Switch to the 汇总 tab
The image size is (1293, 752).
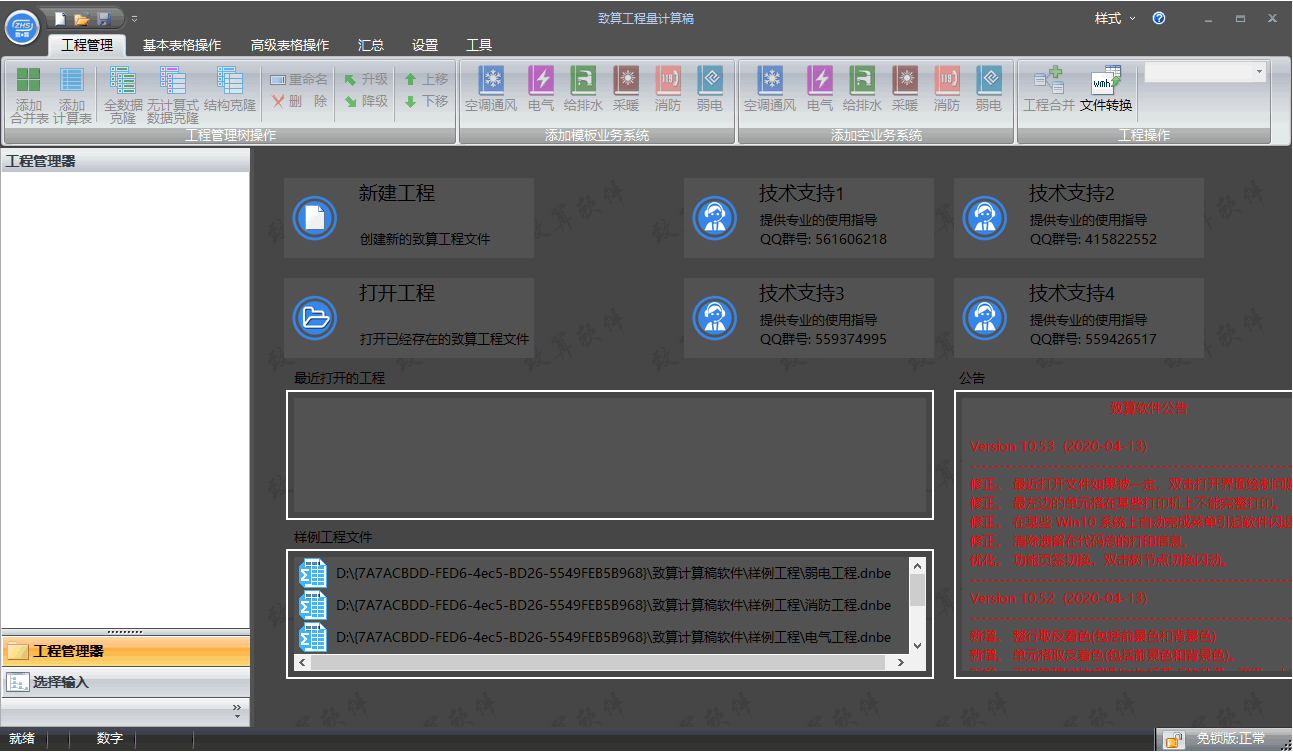click(x=371, y=45)
